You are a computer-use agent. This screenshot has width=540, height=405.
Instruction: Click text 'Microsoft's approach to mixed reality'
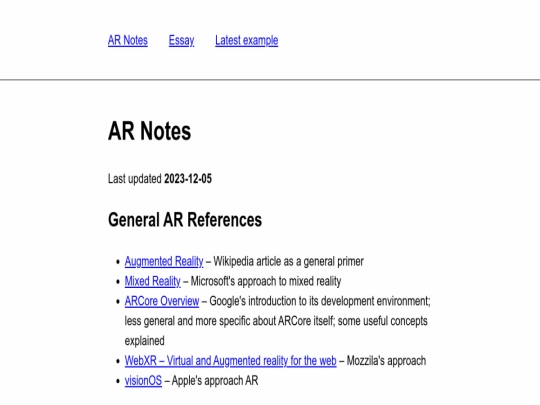(266, 281)
